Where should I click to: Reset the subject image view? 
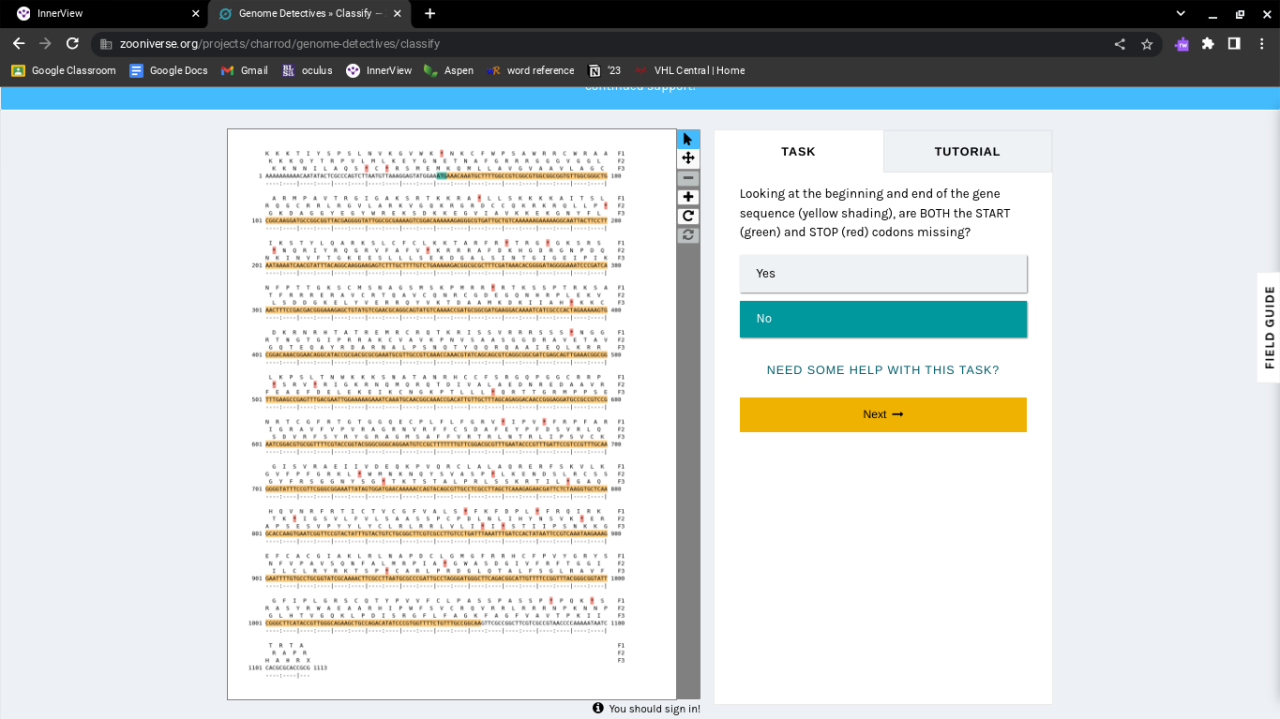click(688, 235)
